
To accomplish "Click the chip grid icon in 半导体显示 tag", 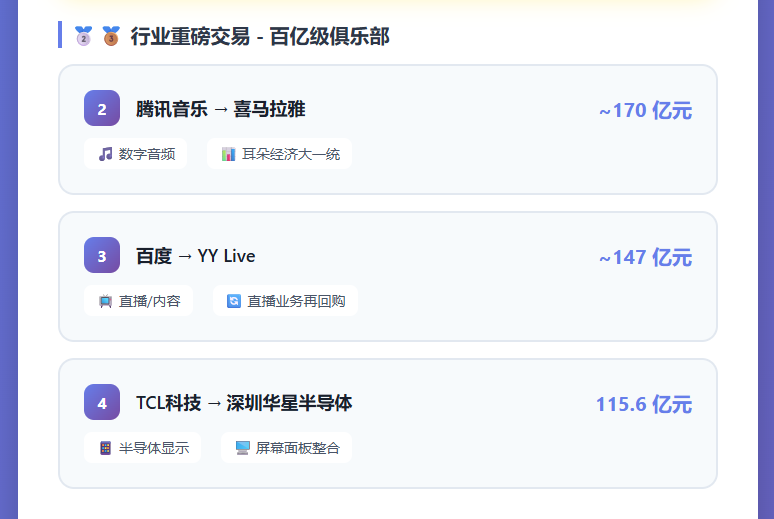I will point(105,448).
